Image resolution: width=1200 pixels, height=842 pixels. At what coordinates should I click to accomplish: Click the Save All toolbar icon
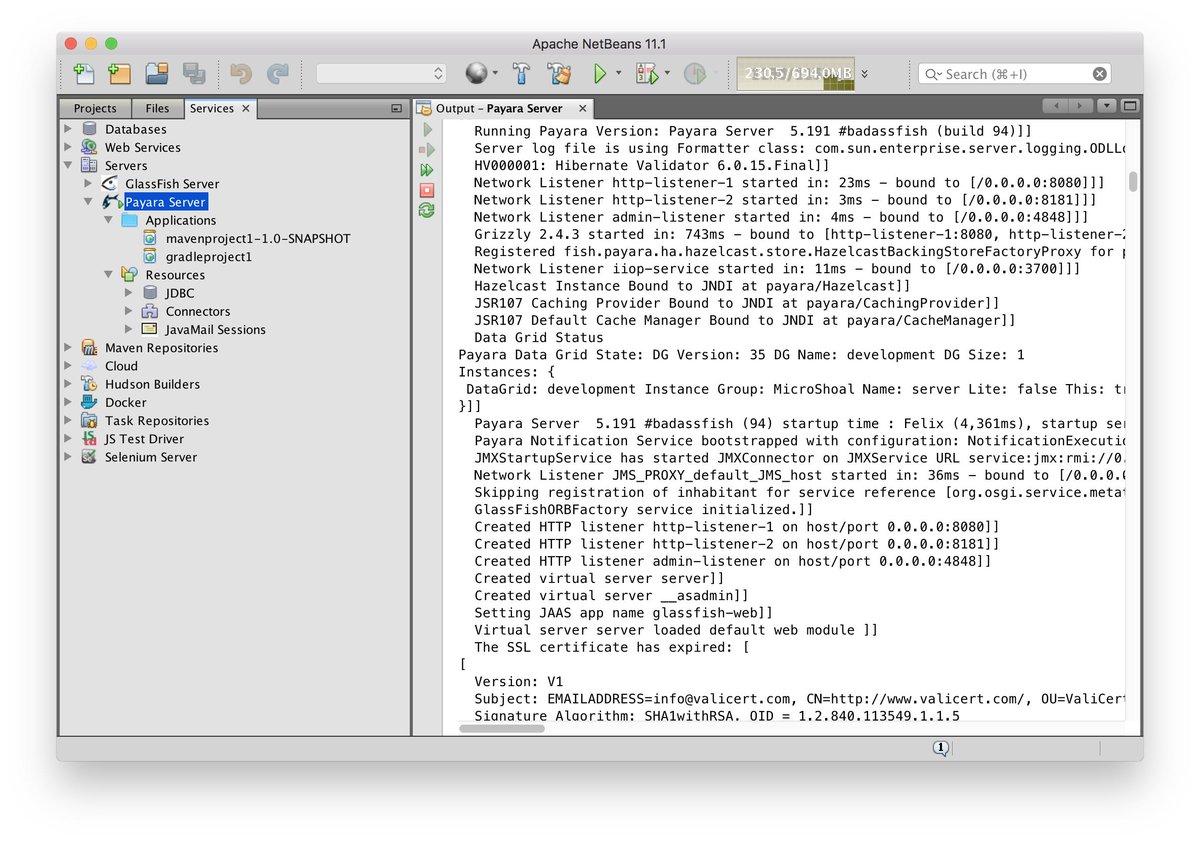pos(194,73)
